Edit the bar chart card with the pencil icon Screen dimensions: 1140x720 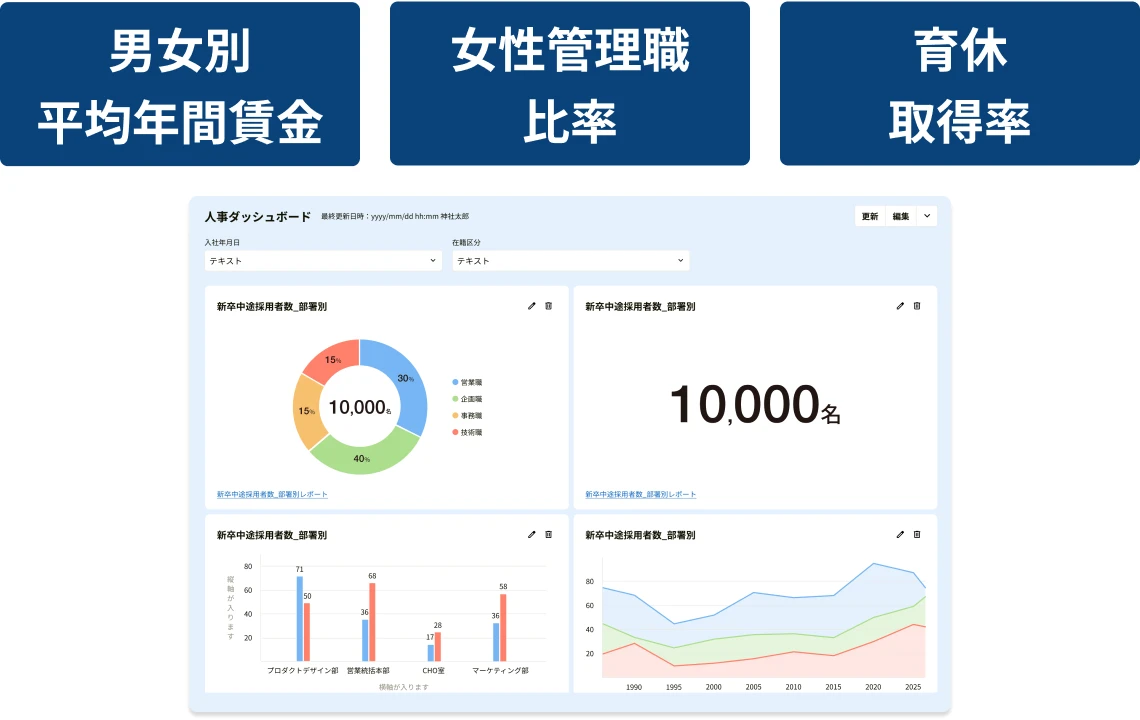pos(531,535)
